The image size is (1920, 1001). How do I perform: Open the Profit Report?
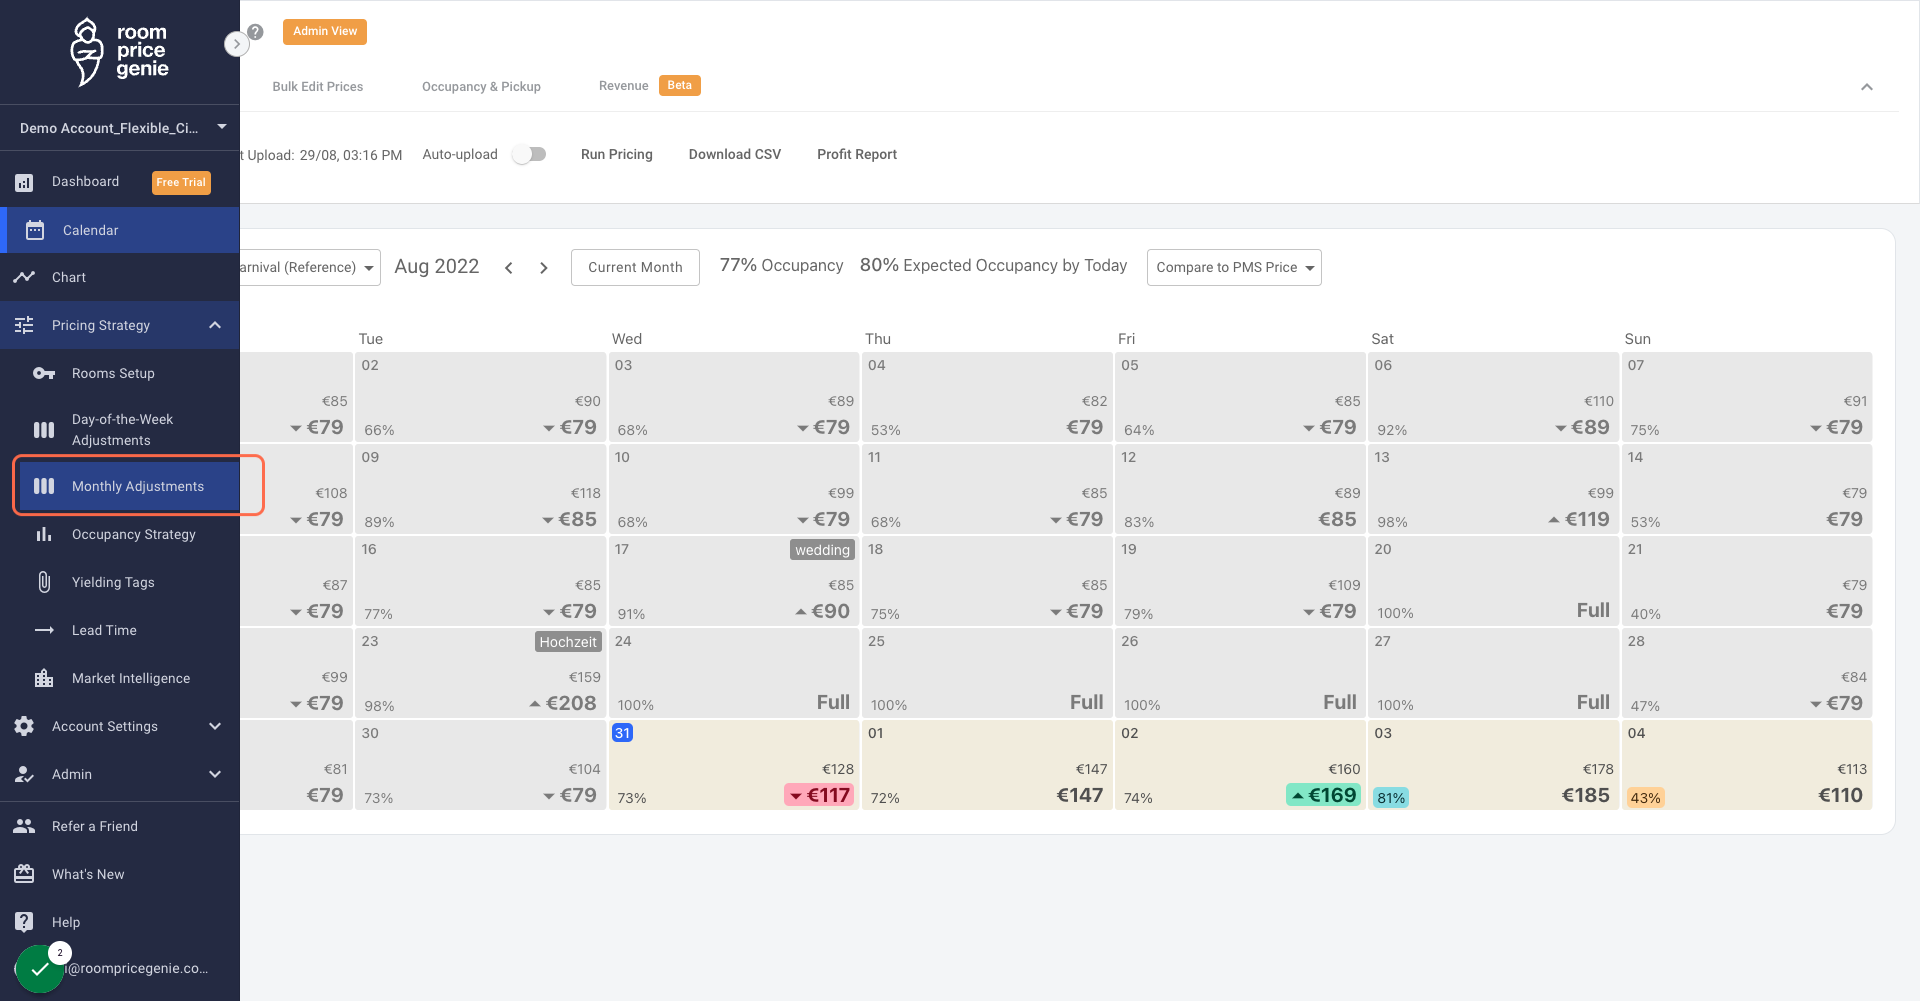pyautogui.click(x=857, y=154)
